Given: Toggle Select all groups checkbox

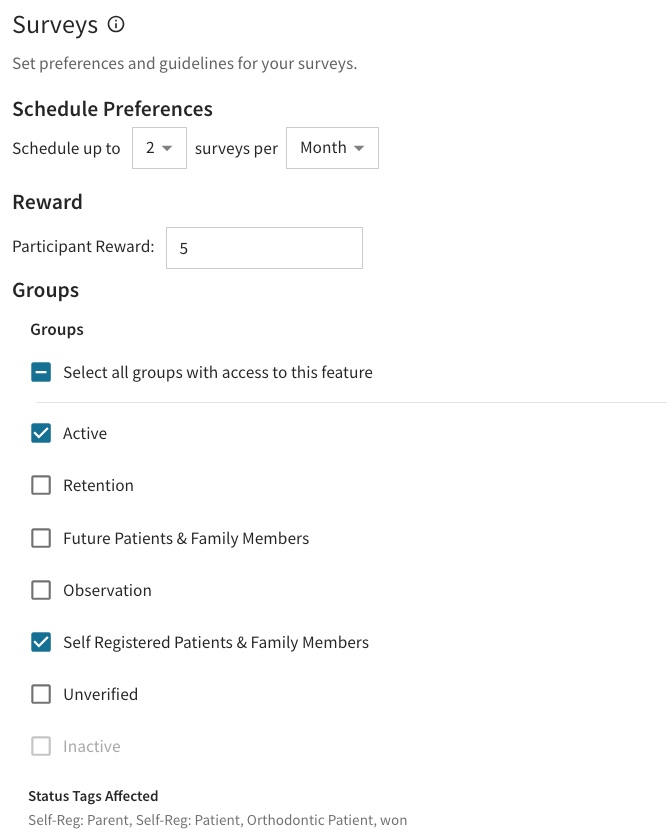Looking at the screenshot, I should click(x=41, y=372).
